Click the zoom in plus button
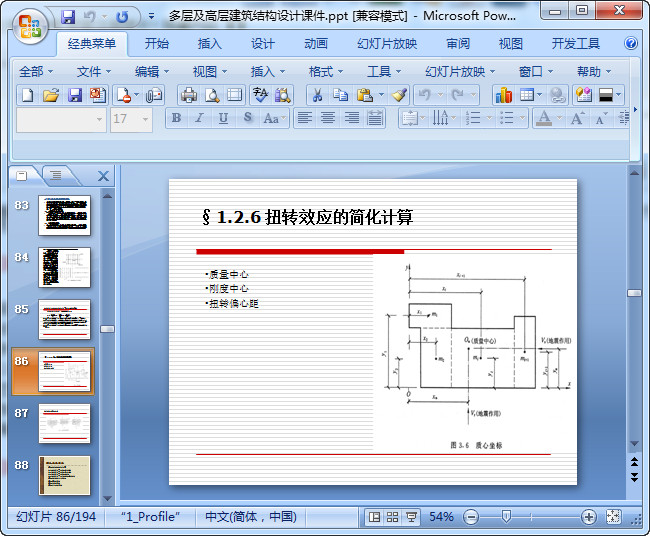This screenshot has height=536, width=650. (589, 517)
